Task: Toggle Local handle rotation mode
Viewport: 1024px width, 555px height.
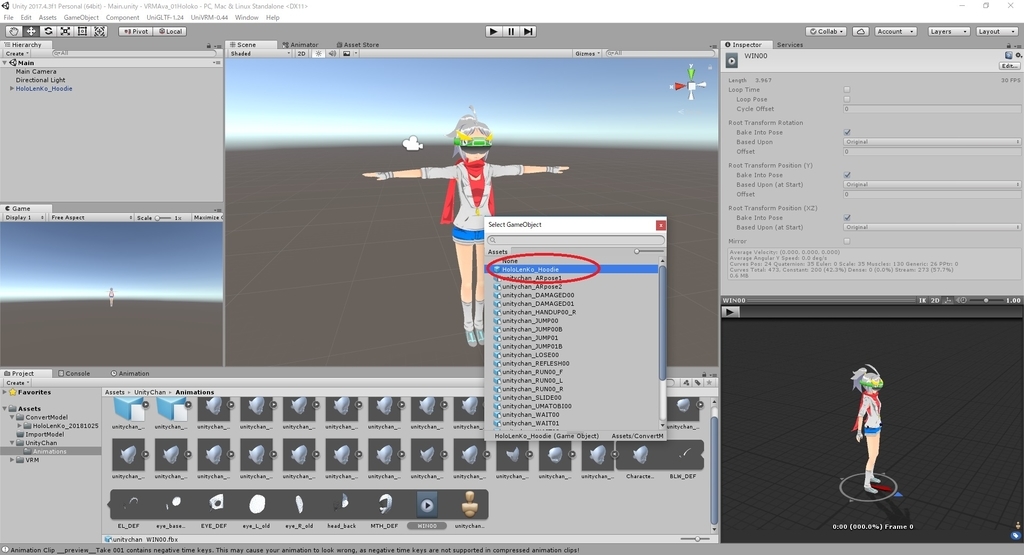Action: [170, 31]
